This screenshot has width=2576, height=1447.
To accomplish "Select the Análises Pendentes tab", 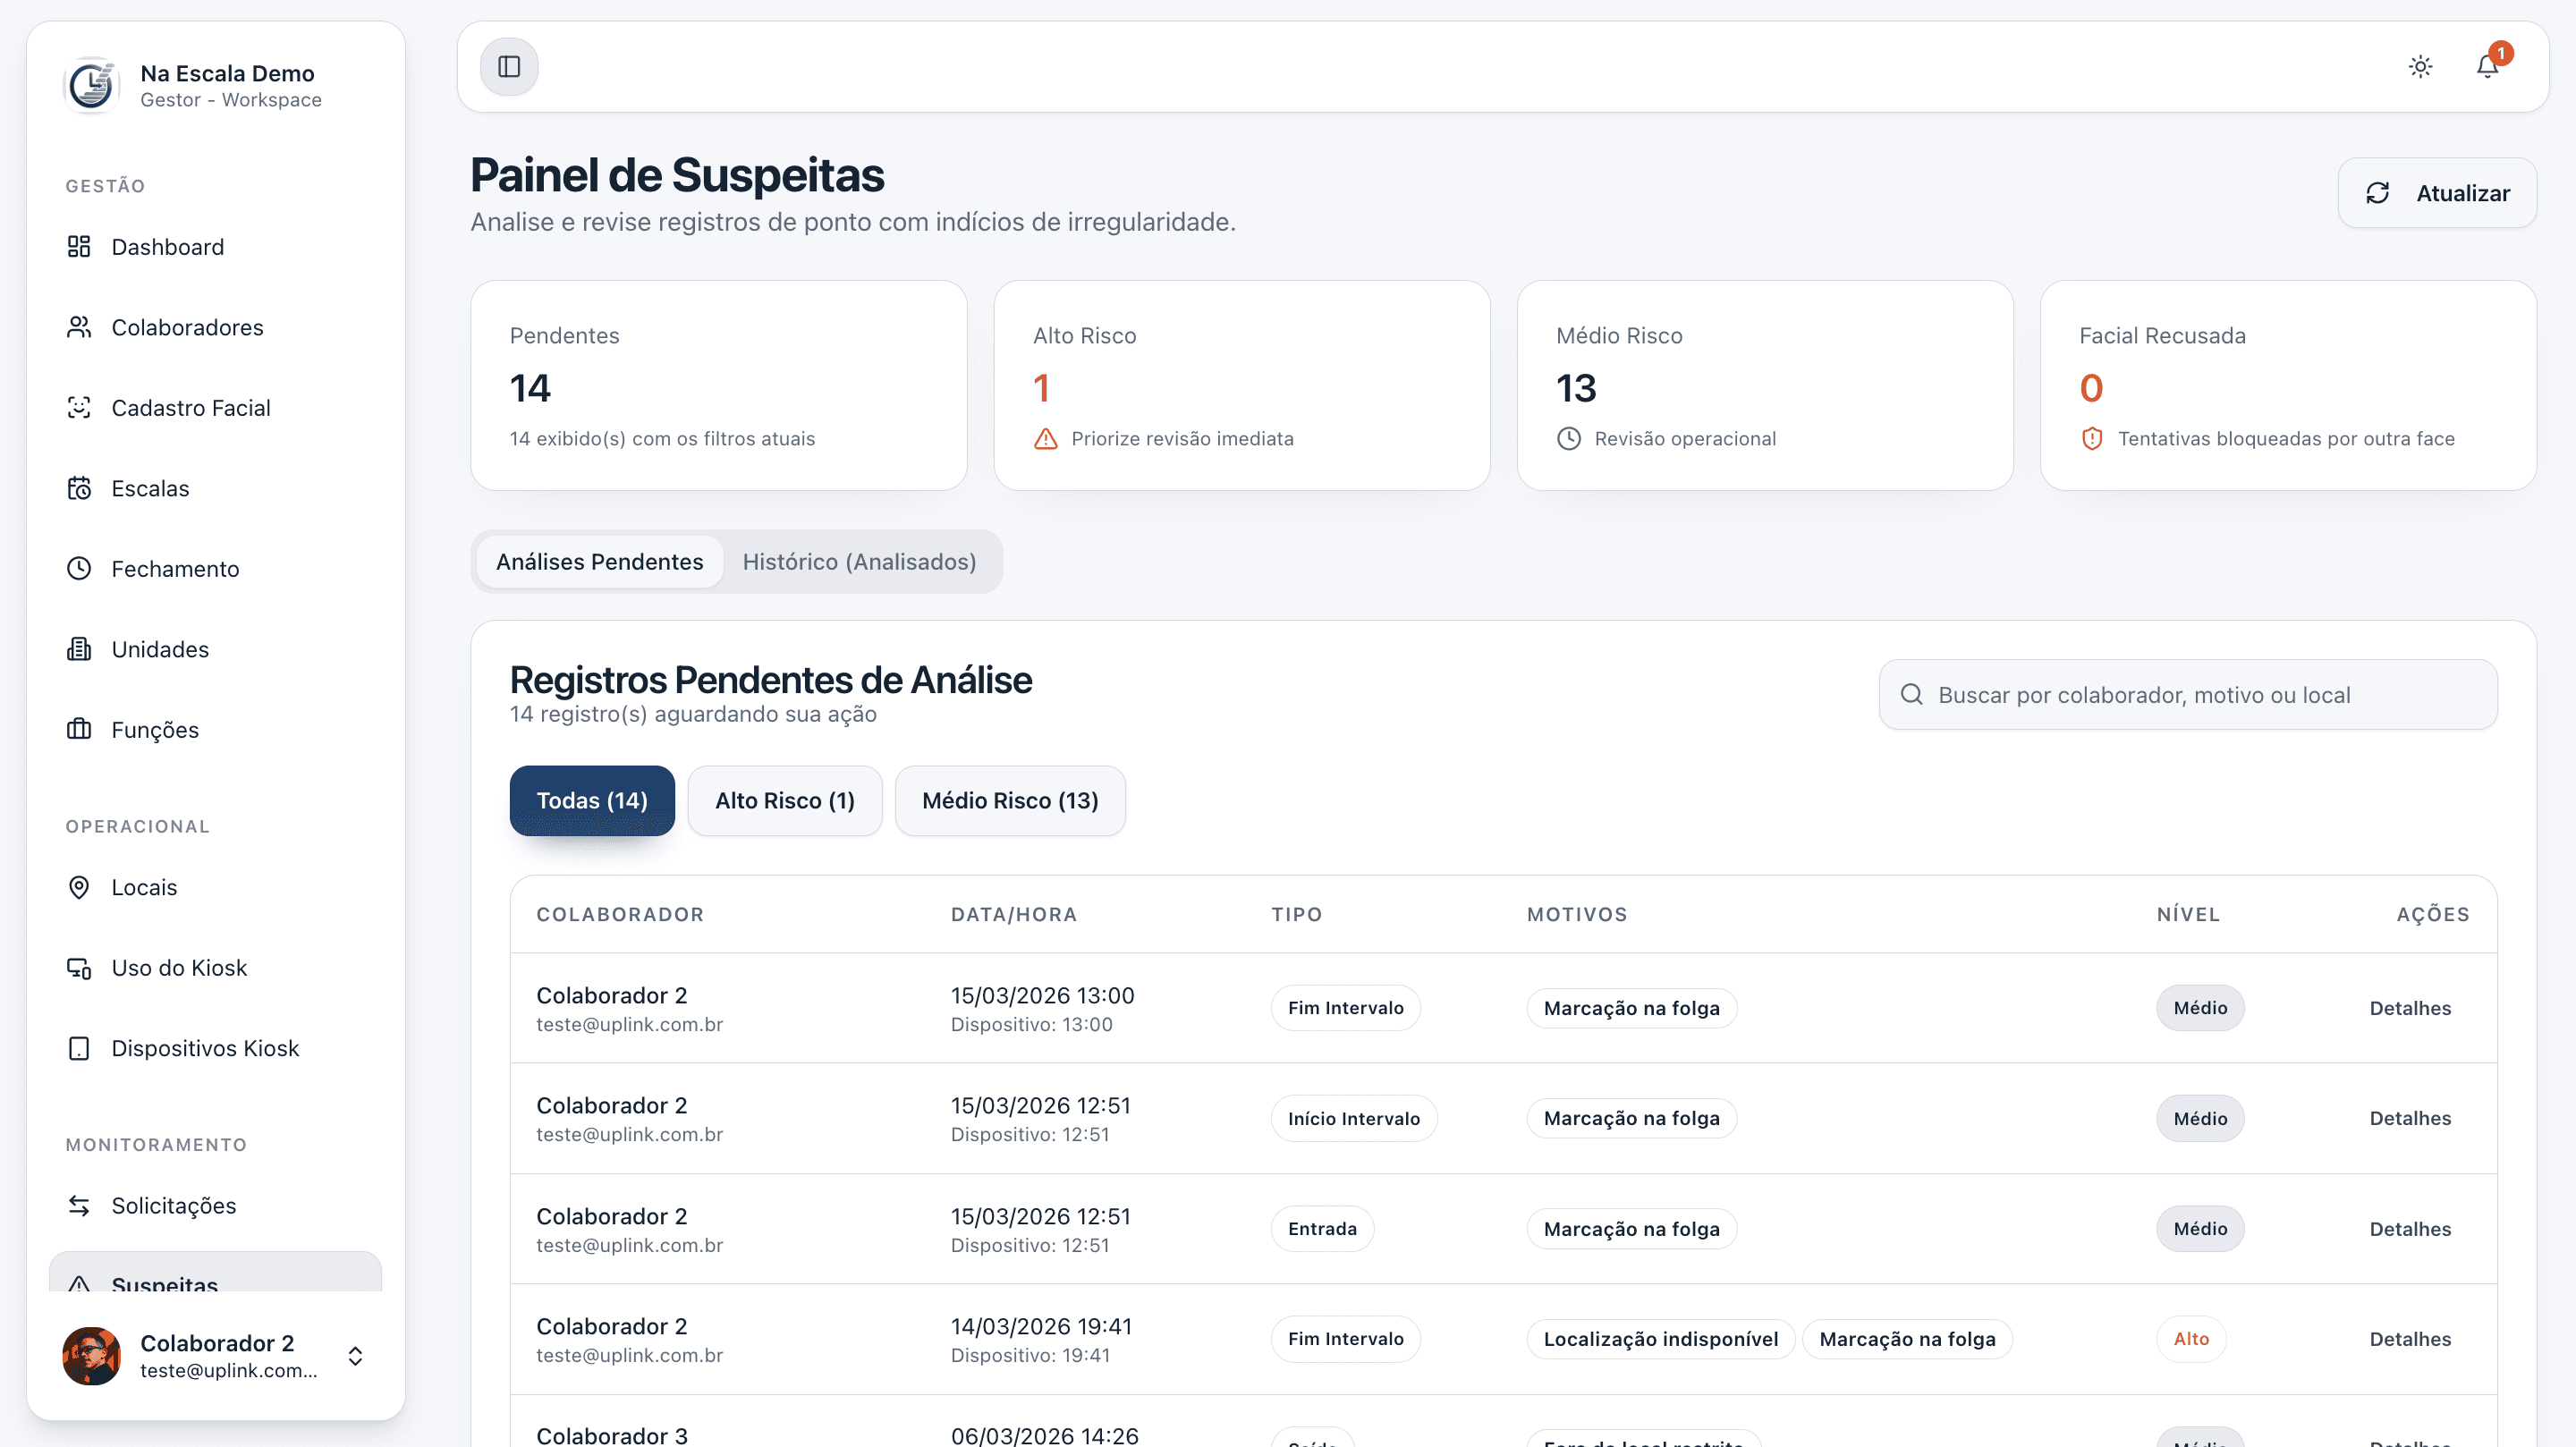I will pos(598,561).
